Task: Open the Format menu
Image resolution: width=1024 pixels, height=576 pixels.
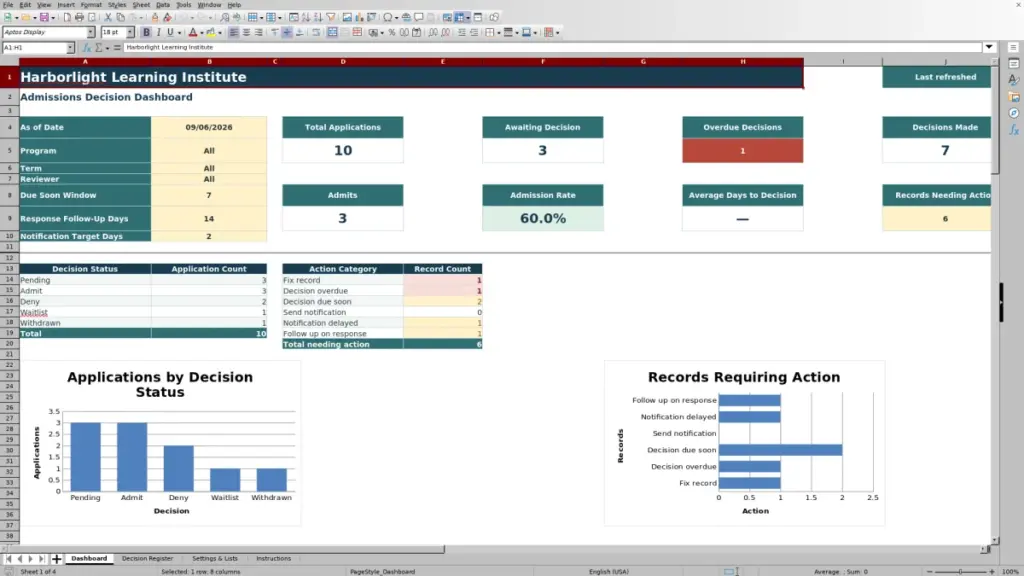Action: pyautogui.click(x=91, y=5)
